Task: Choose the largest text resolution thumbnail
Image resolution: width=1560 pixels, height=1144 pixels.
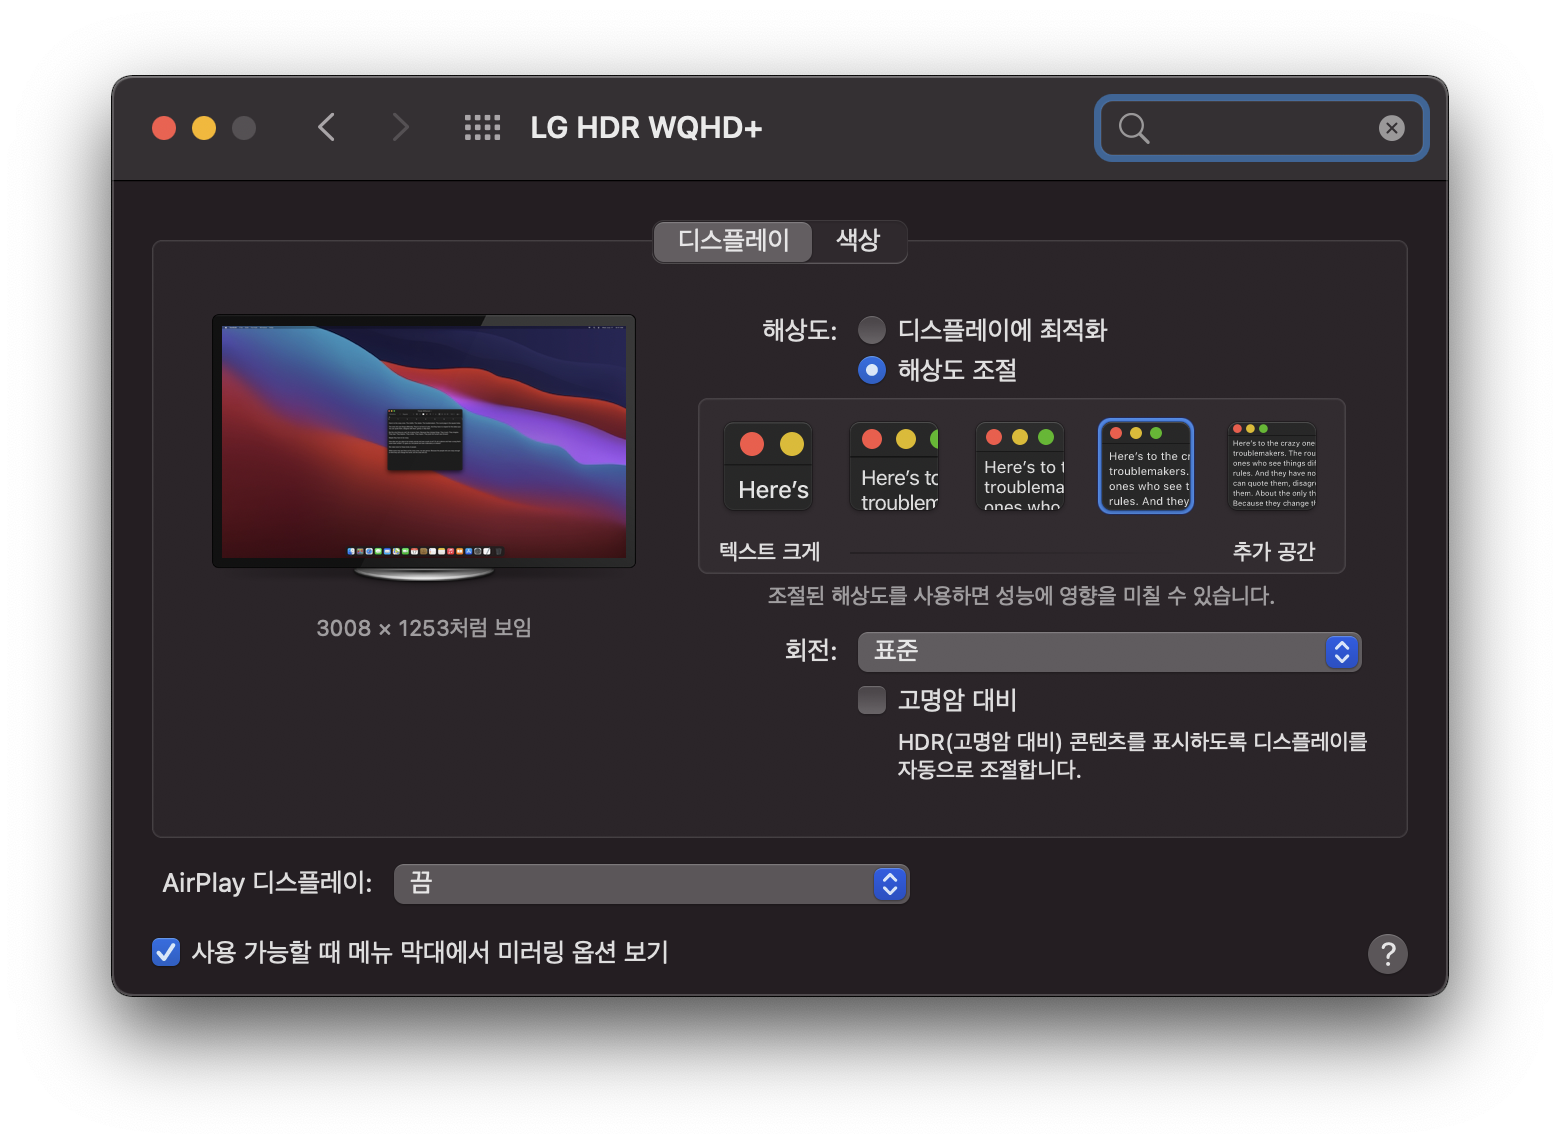Action: (x=768, y=466)
